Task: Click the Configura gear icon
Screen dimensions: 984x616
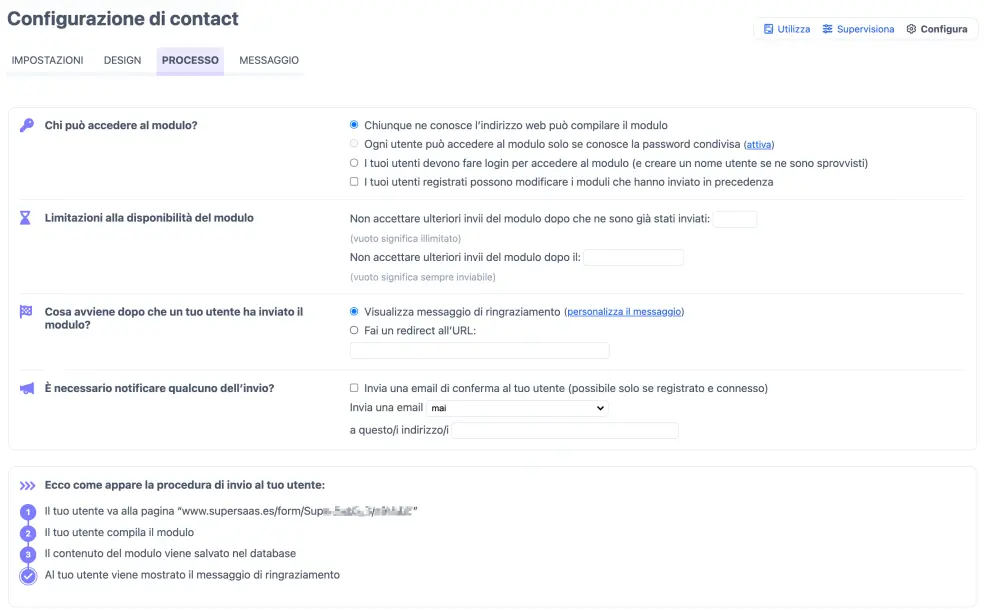Action: [x=911, y=29]
